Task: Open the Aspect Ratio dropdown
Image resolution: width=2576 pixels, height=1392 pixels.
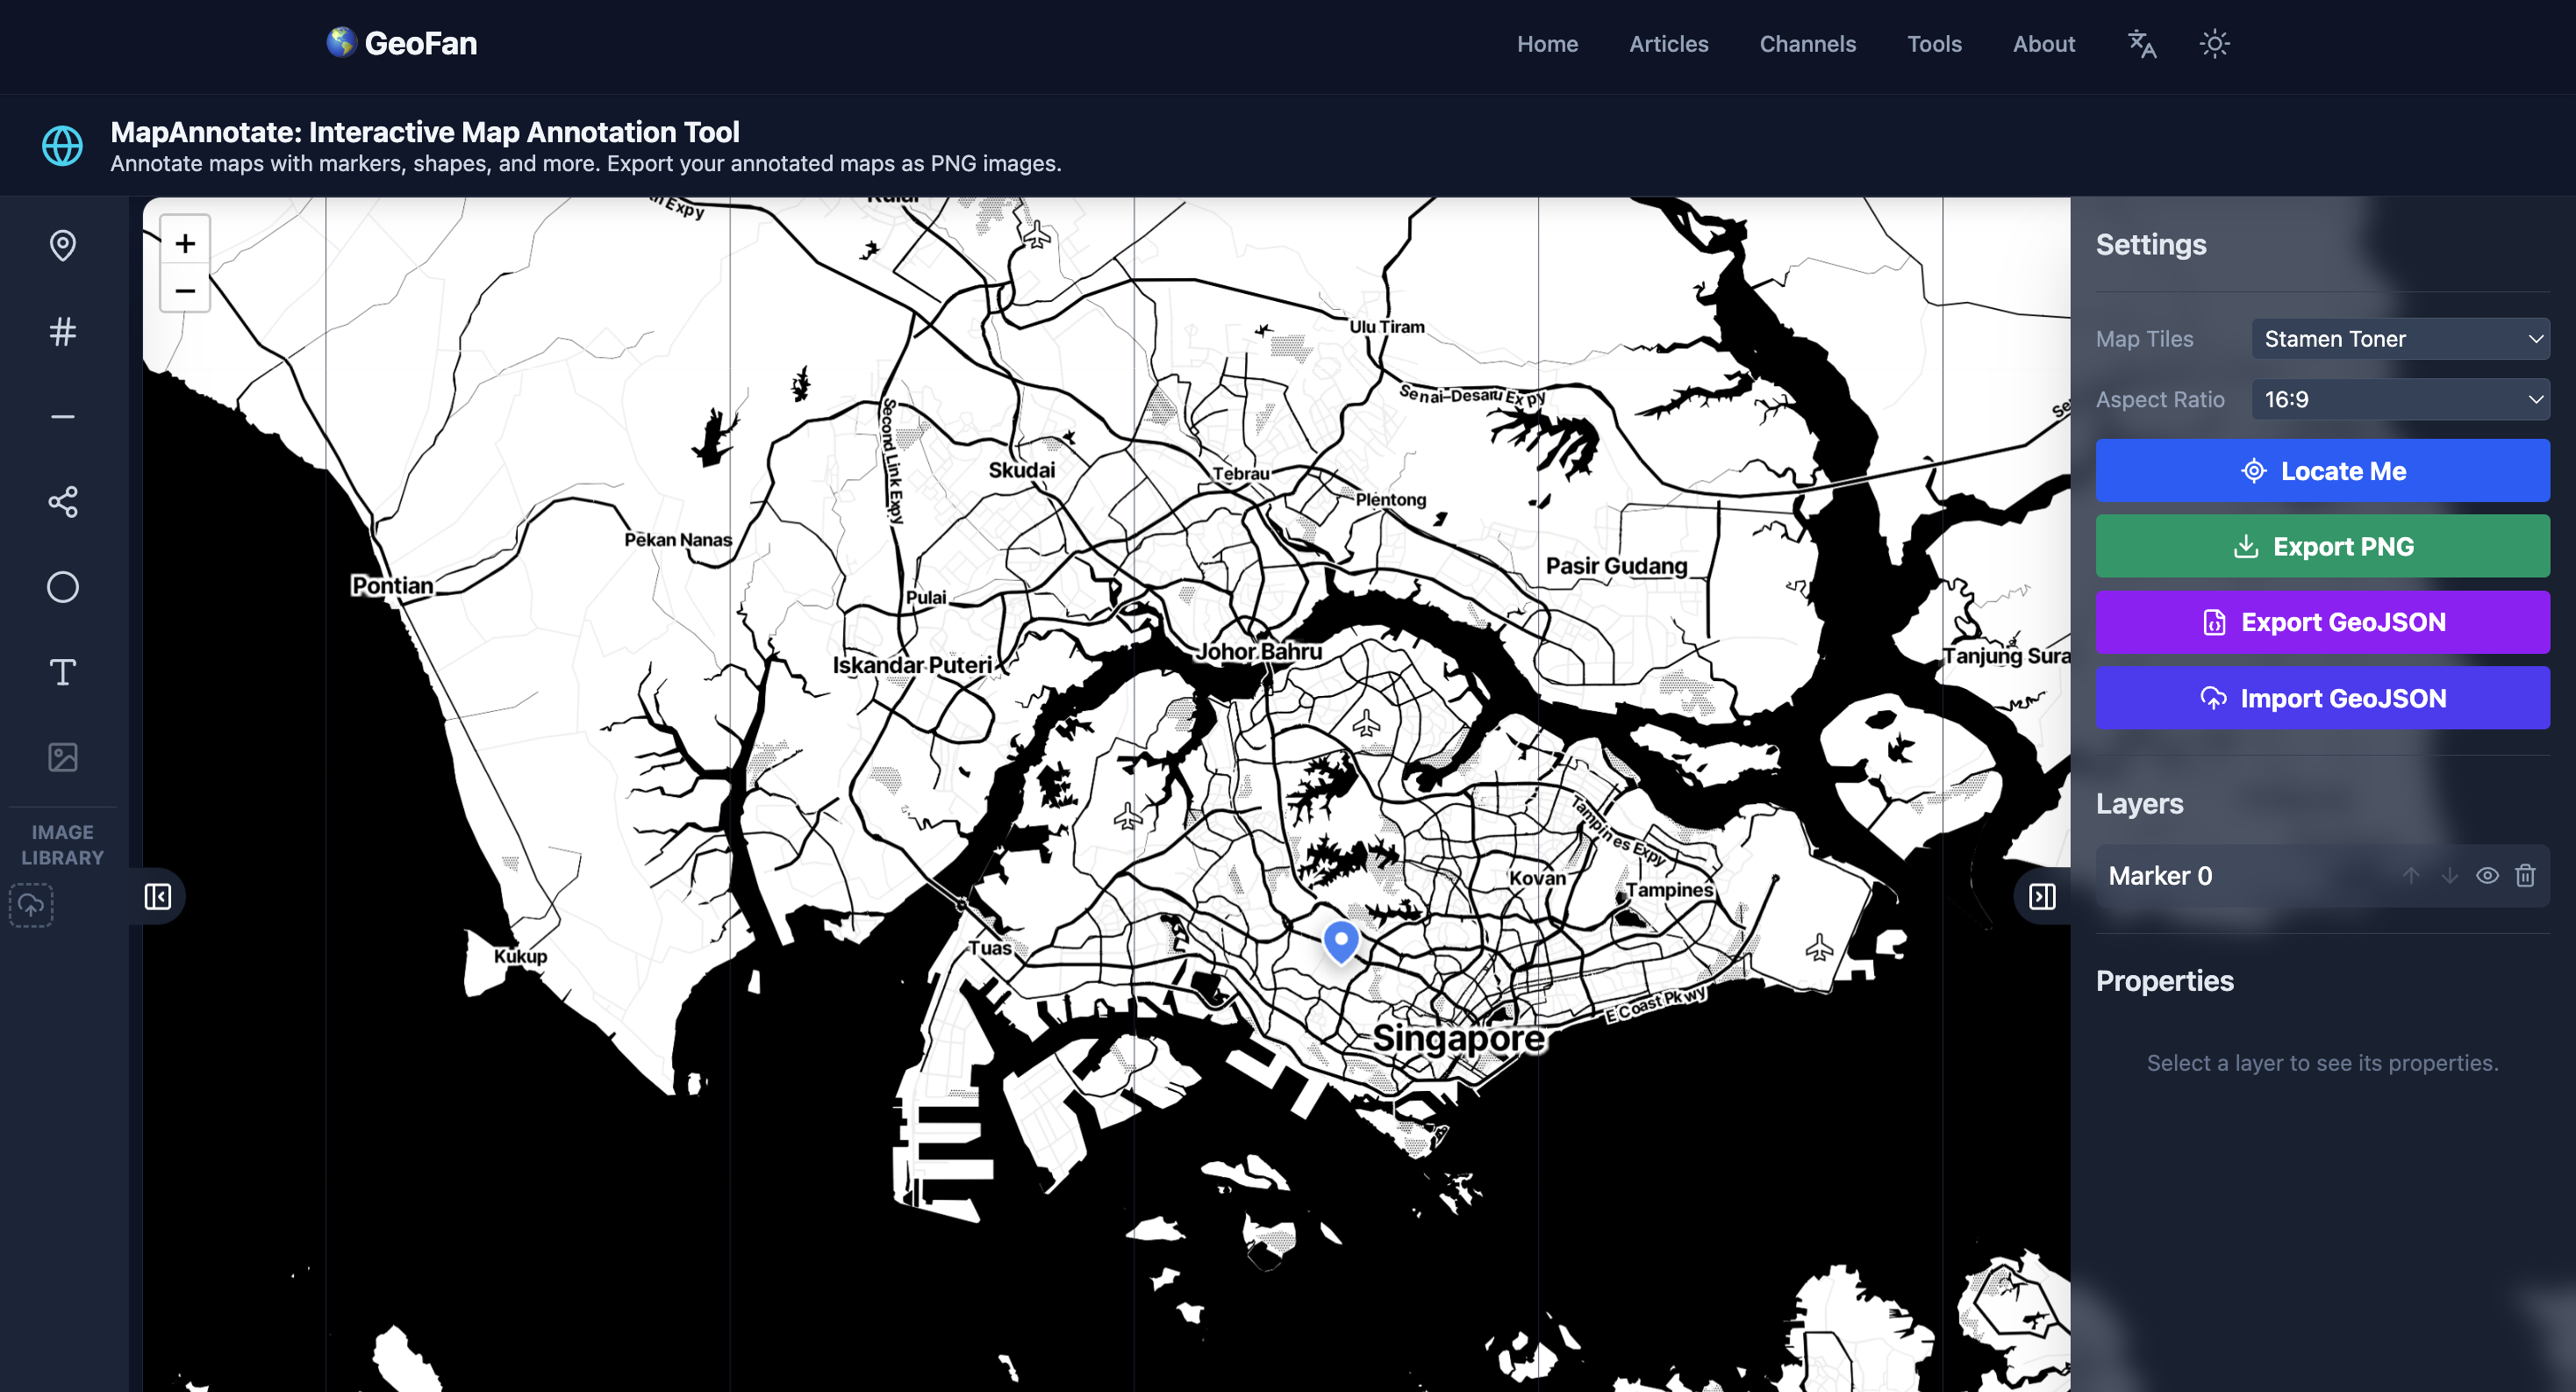Action: (2400, 399)
